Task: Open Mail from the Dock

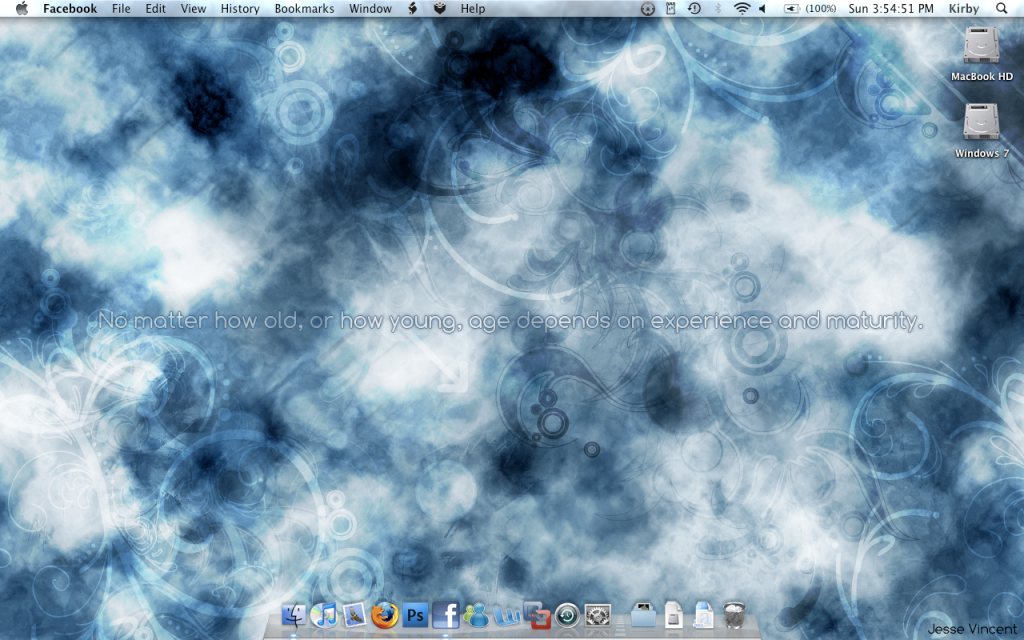Action: (x=354, y=615)
